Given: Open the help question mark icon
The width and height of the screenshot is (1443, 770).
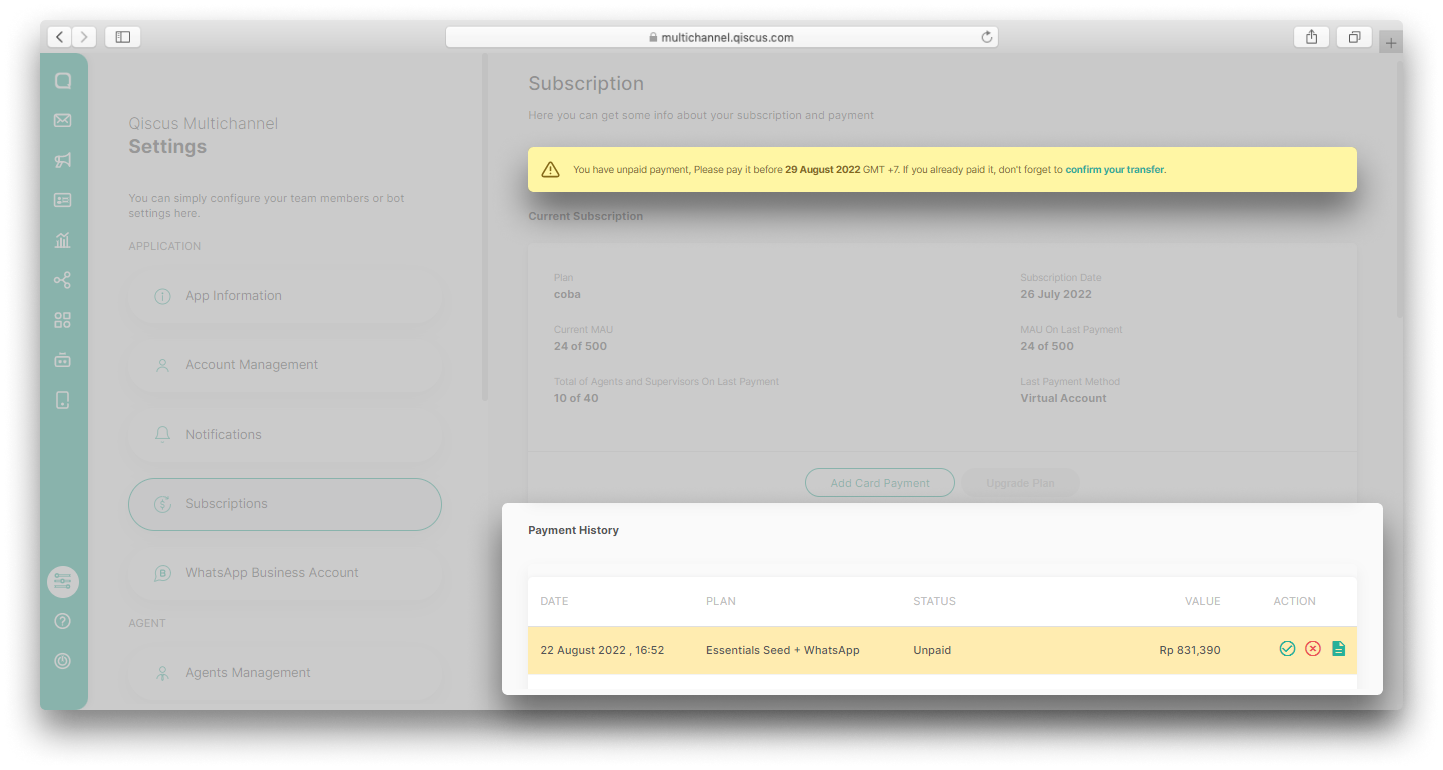Looking at the screenshot, I should [x=62, y=621].
